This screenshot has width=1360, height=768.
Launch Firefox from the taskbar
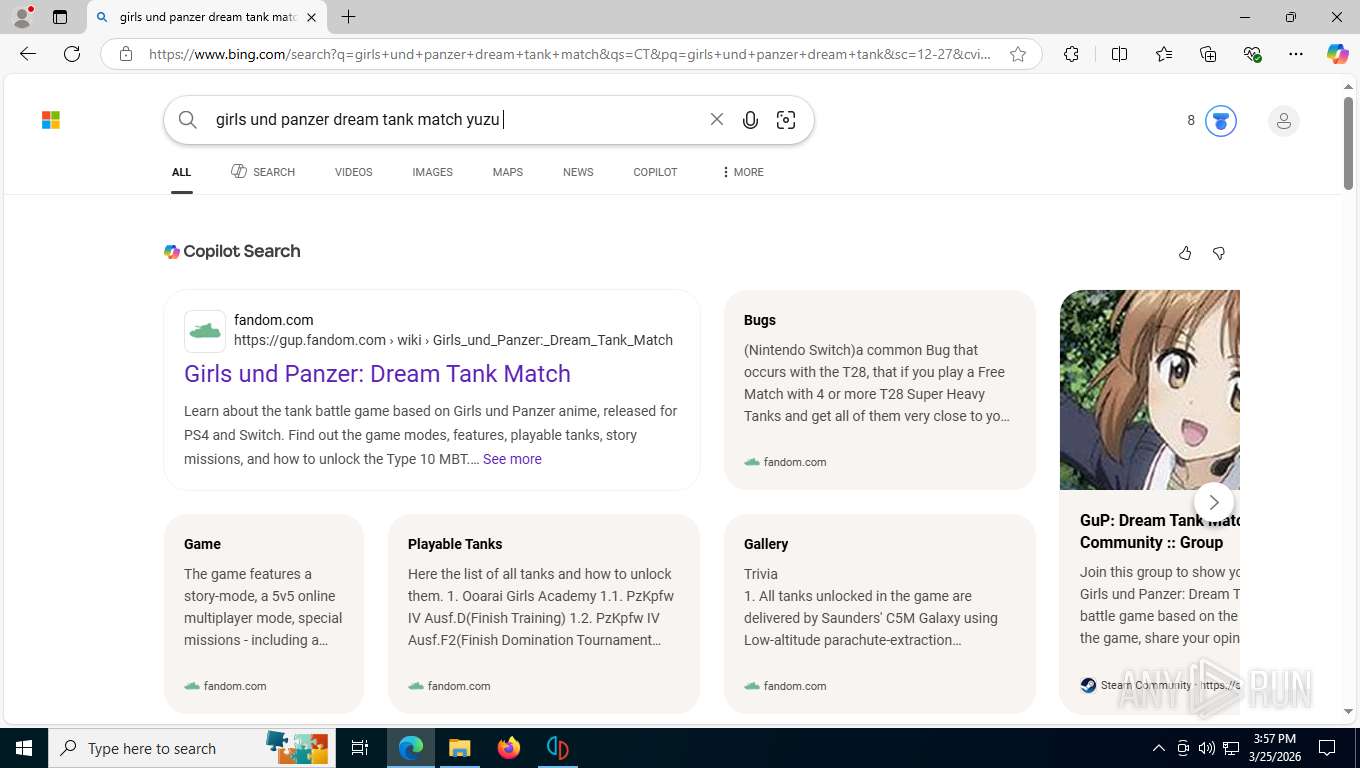(x=509, y=748)
